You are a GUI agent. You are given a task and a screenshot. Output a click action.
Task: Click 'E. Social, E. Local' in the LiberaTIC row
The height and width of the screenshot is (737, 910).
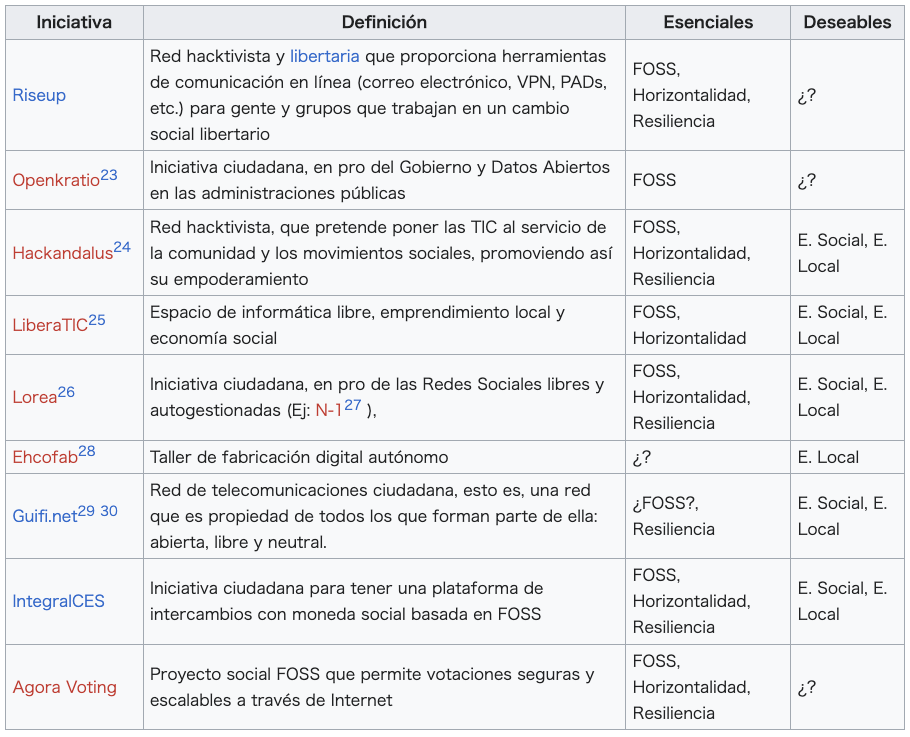tap(847, 326)
